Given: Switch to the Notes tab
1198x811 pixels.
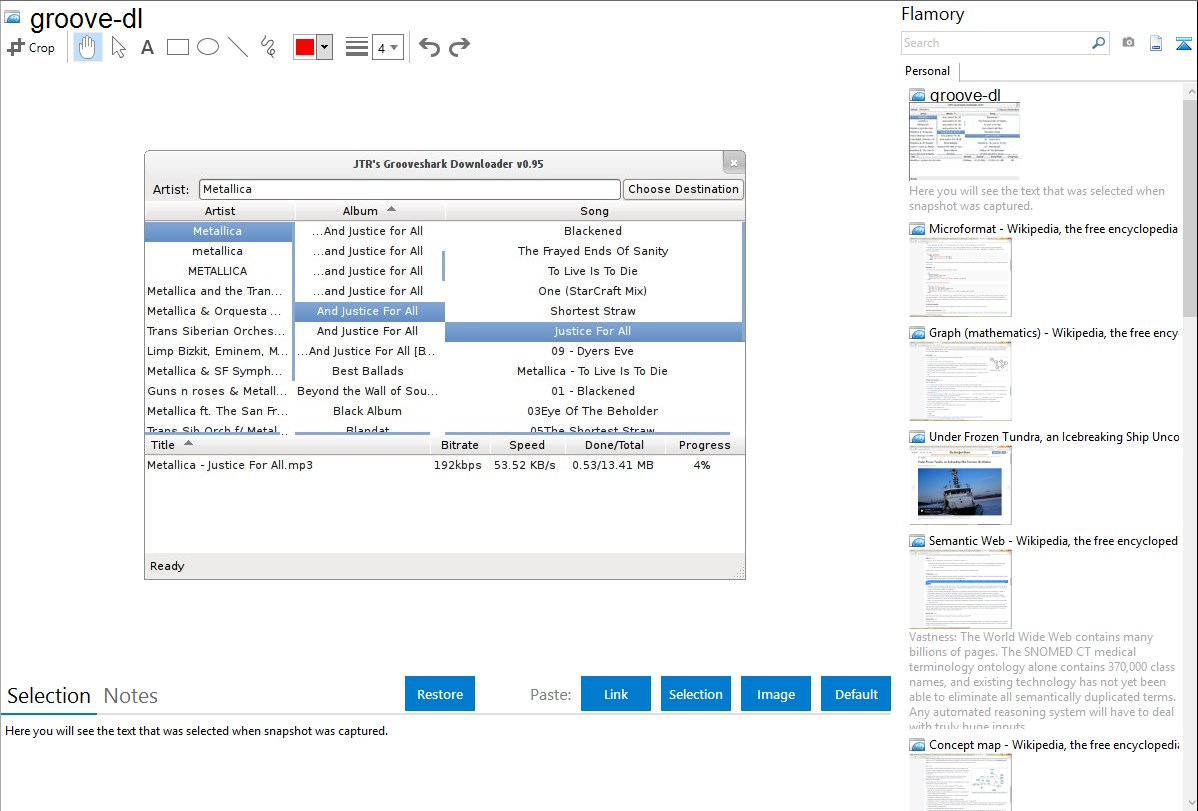Looking at the screenshot, I should [131, 696].
